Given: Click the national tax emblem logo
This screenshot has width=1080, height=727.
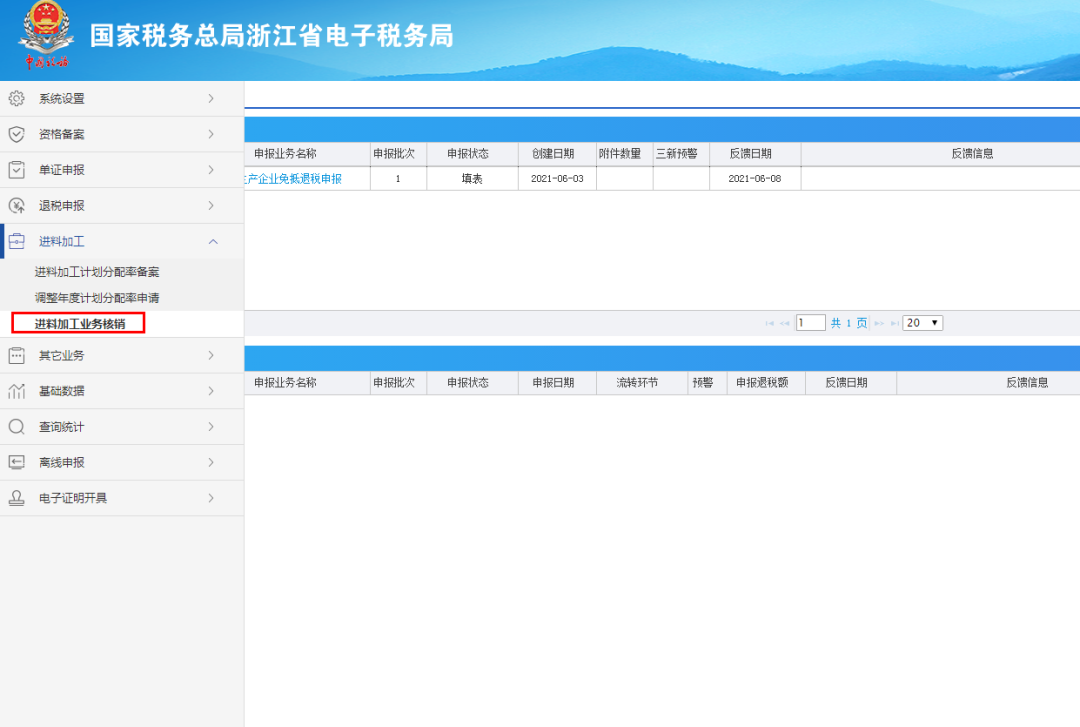Looking at the screenshot, I should coord(45,34).
